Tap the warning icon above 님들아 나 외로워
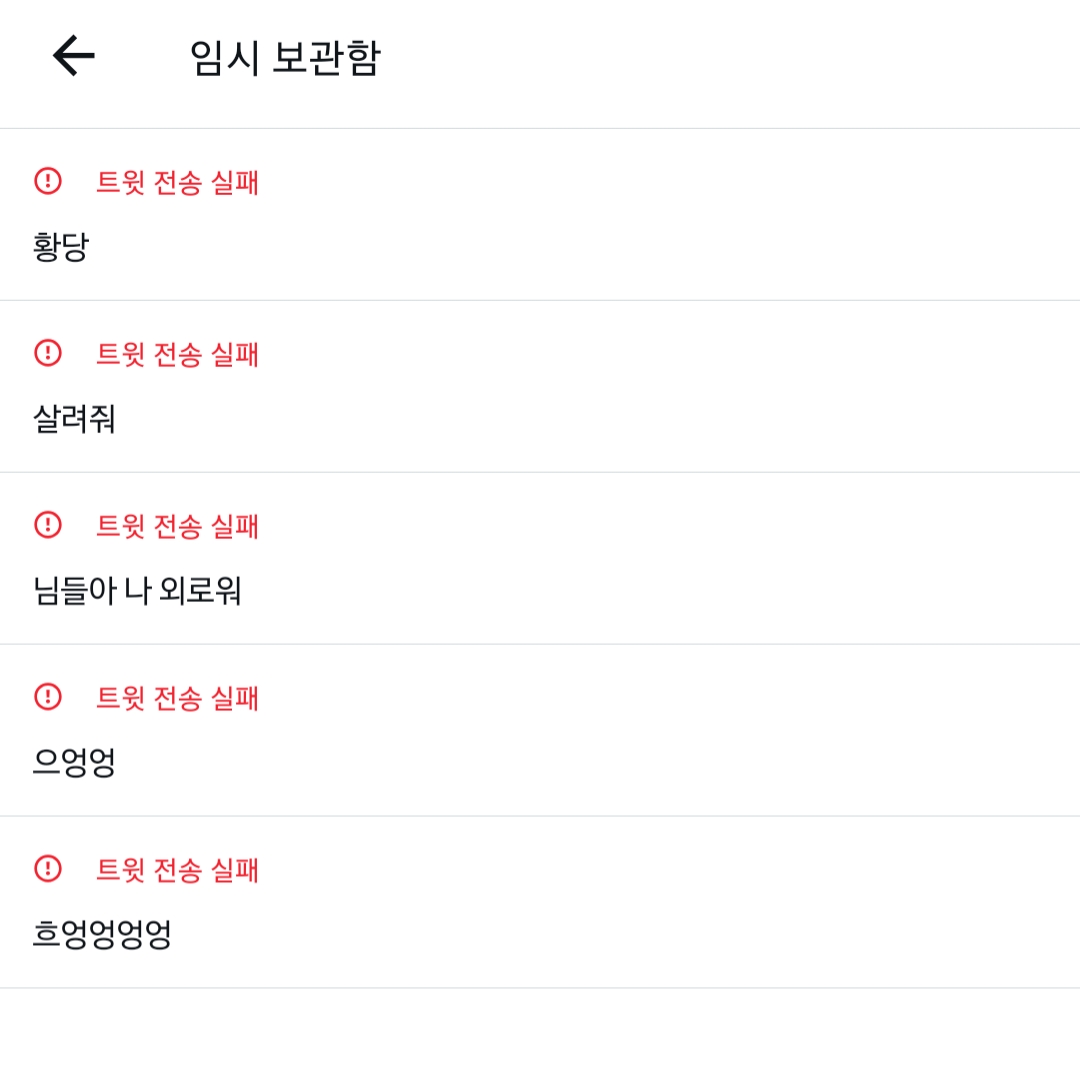The image size is (1080, 1069). tap(48, 525)
